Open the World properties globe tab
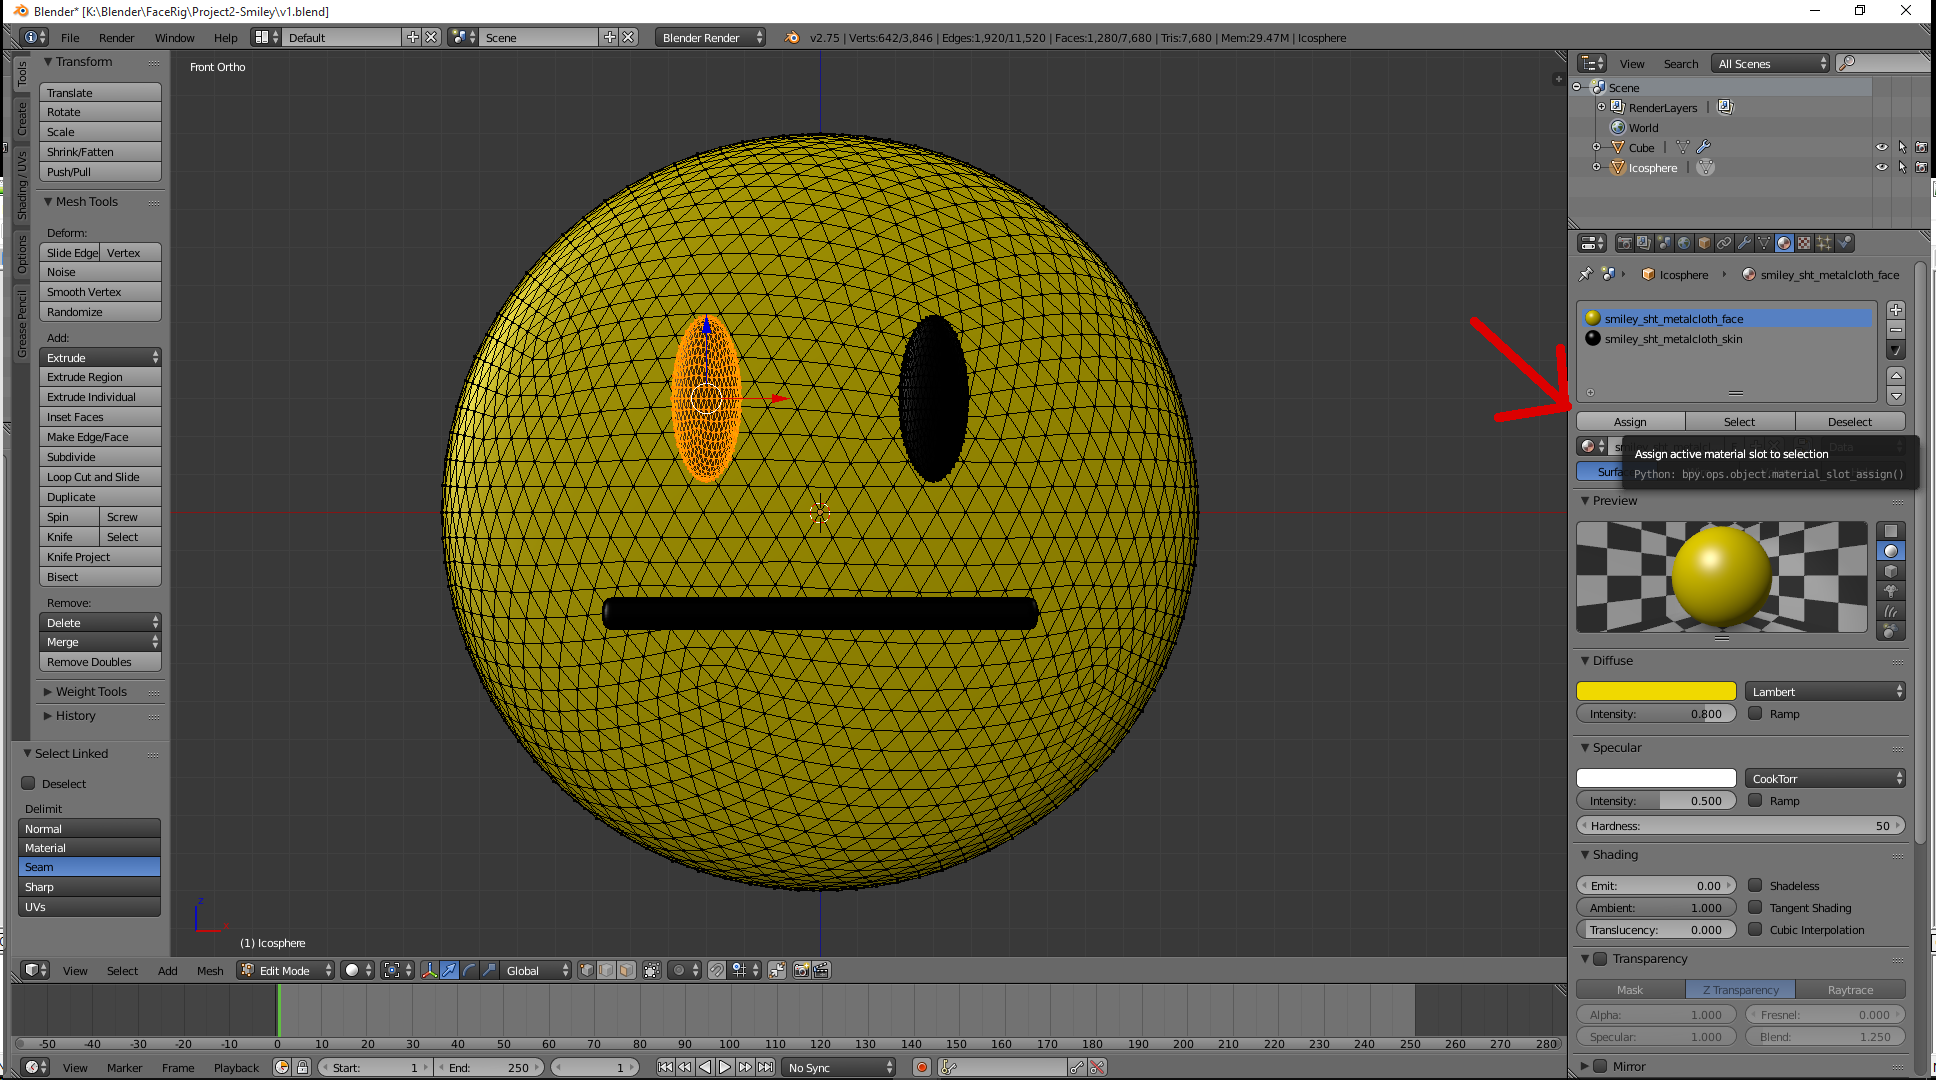 [1684, 243]
